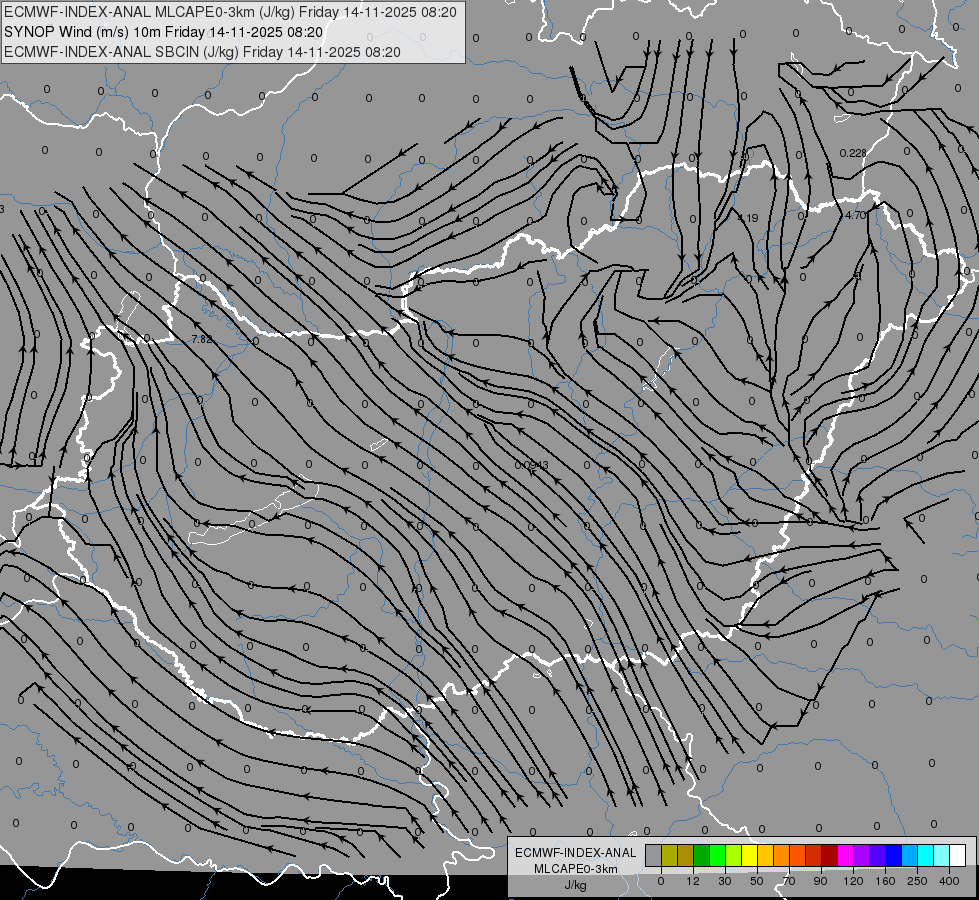979x900 pixels.
Task: Click the olive-yellow legend swatch
Action: pos(670,855)
